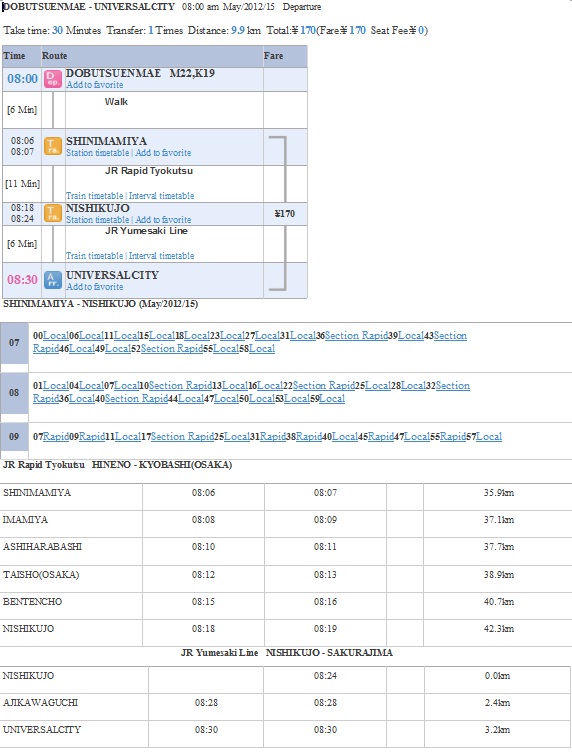Screen dimensions: 572x754
Task: Open Station timetable under NISHIKUJO
Action: (98, 219)
